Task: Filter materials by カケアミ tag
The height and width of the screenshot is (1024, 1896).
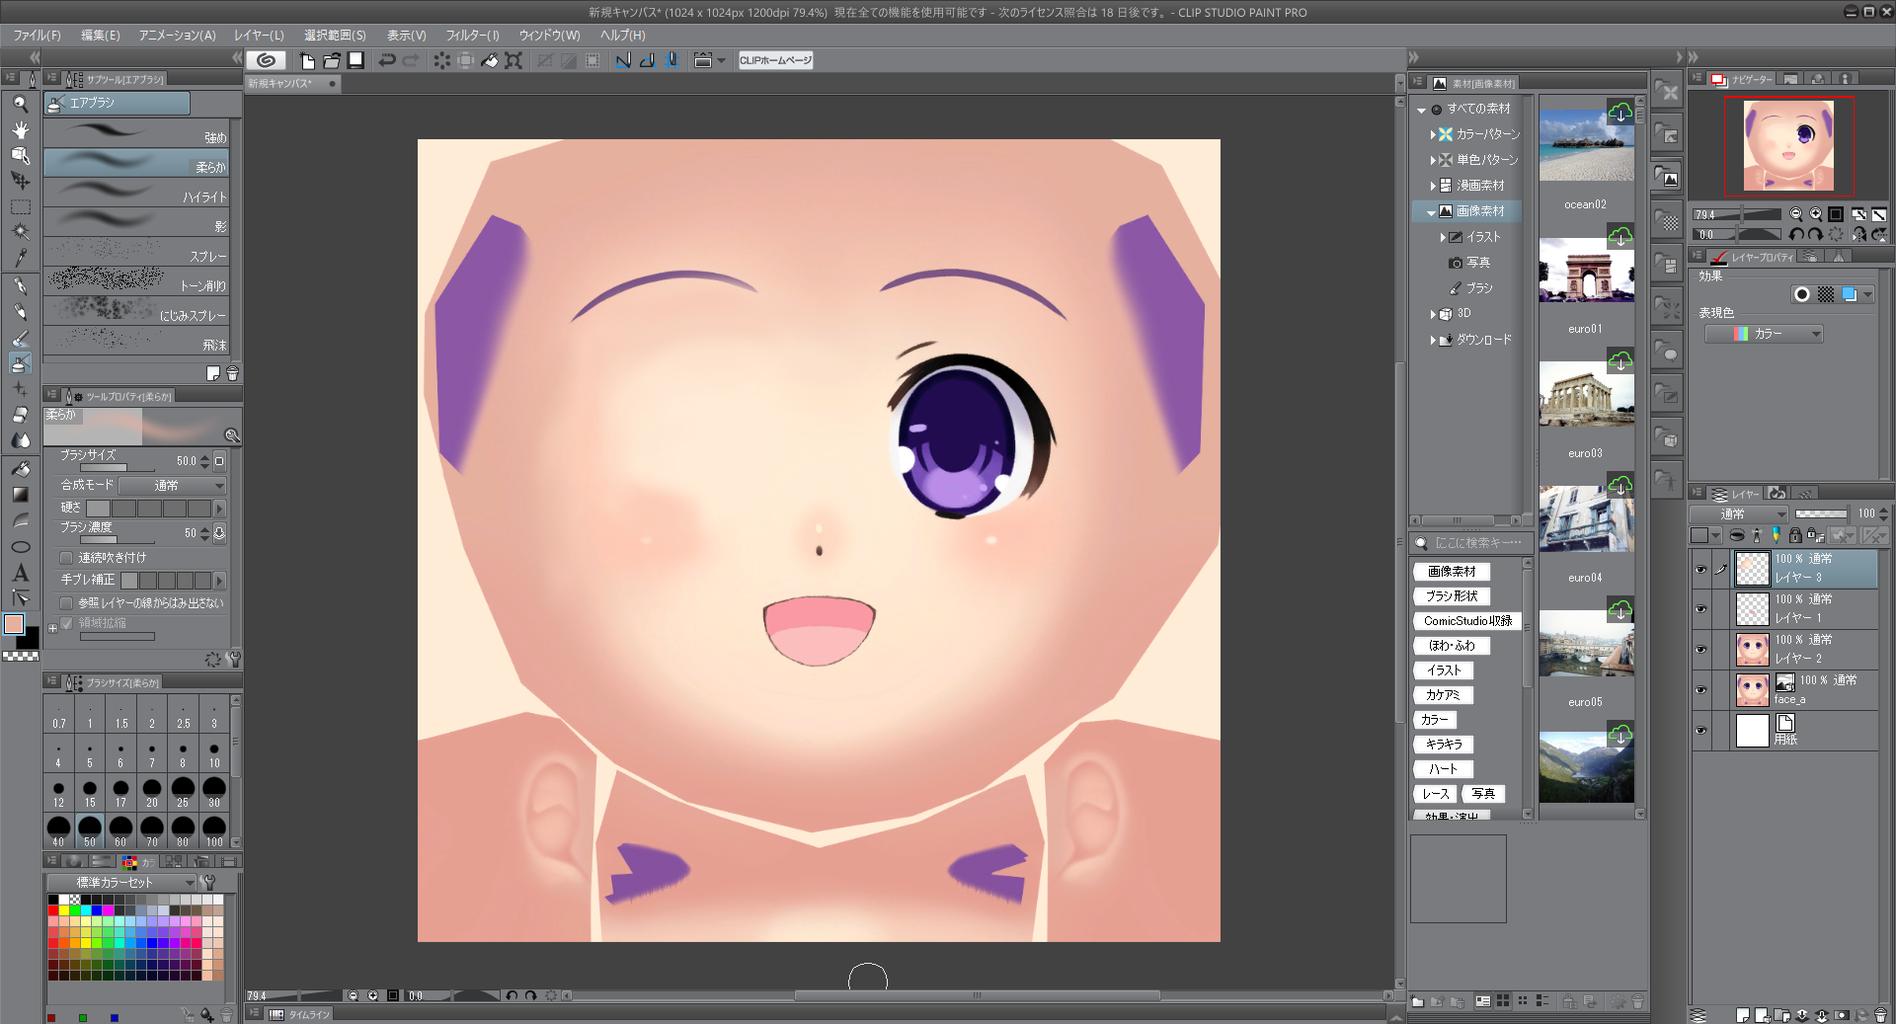Action: [1443, 695]
